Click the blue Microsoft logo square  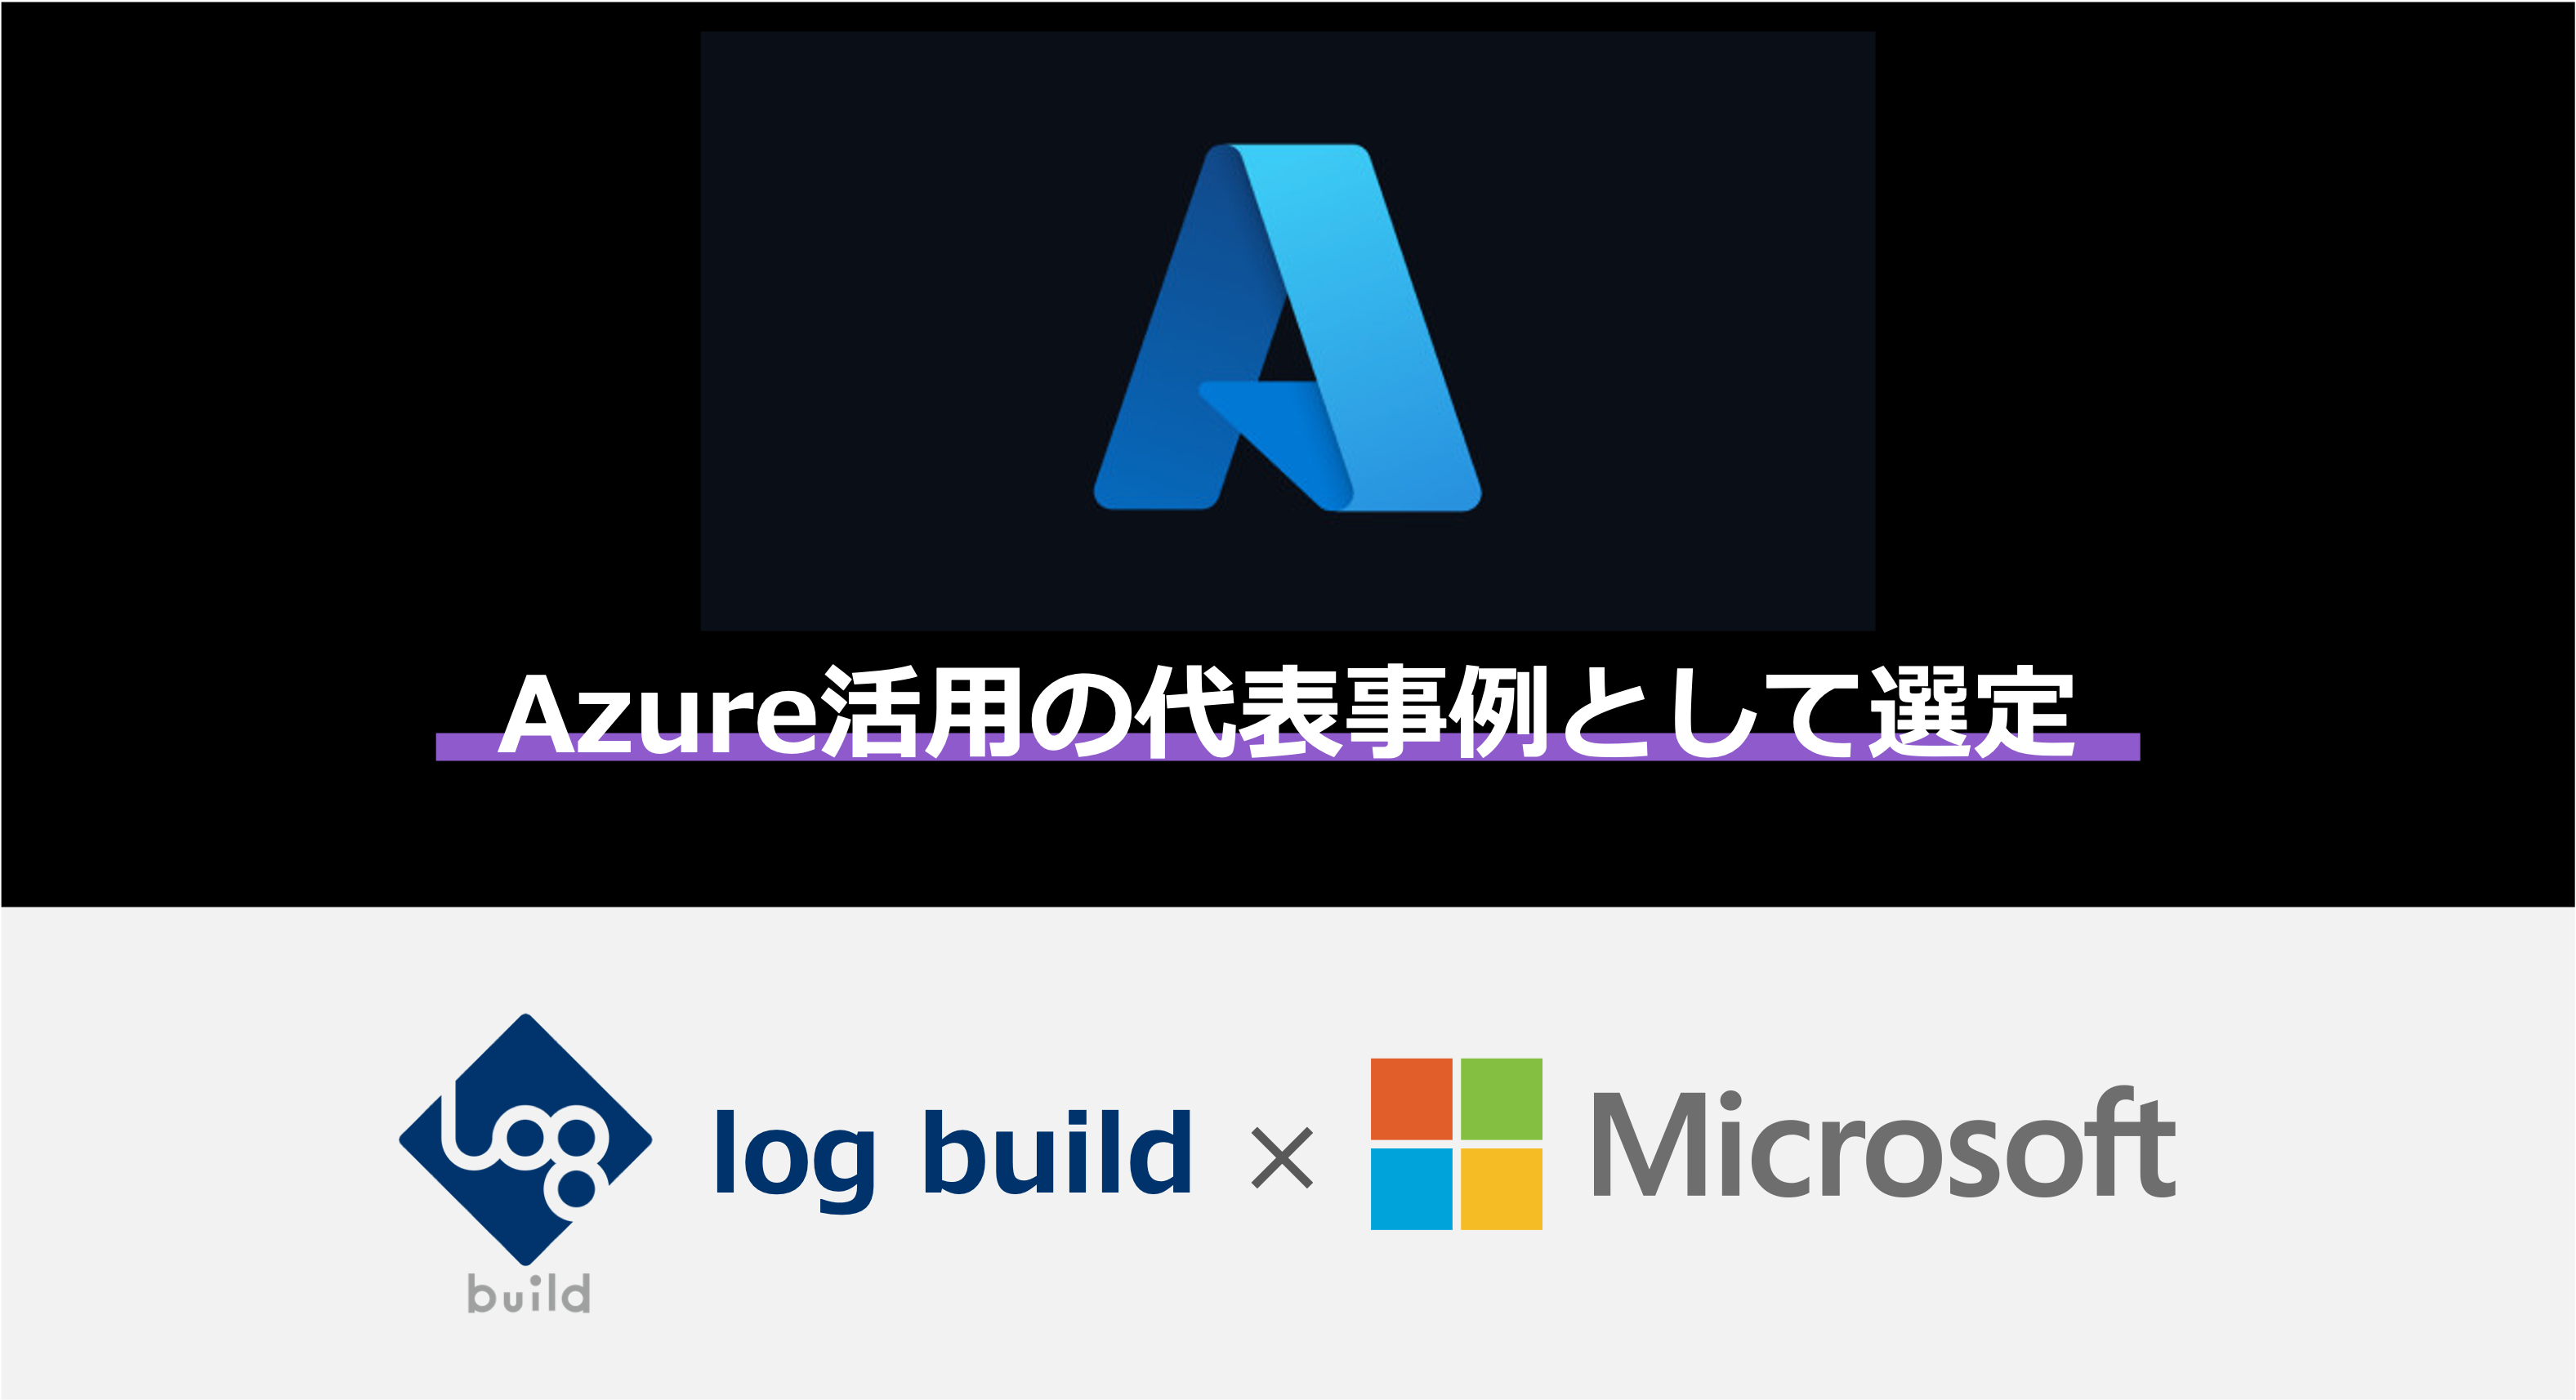point(1411,1188)
